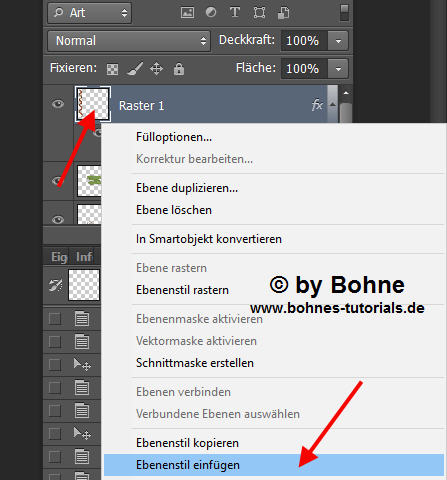
Task: Lock image pixels with brush icon
Action: tap(135, 69)
